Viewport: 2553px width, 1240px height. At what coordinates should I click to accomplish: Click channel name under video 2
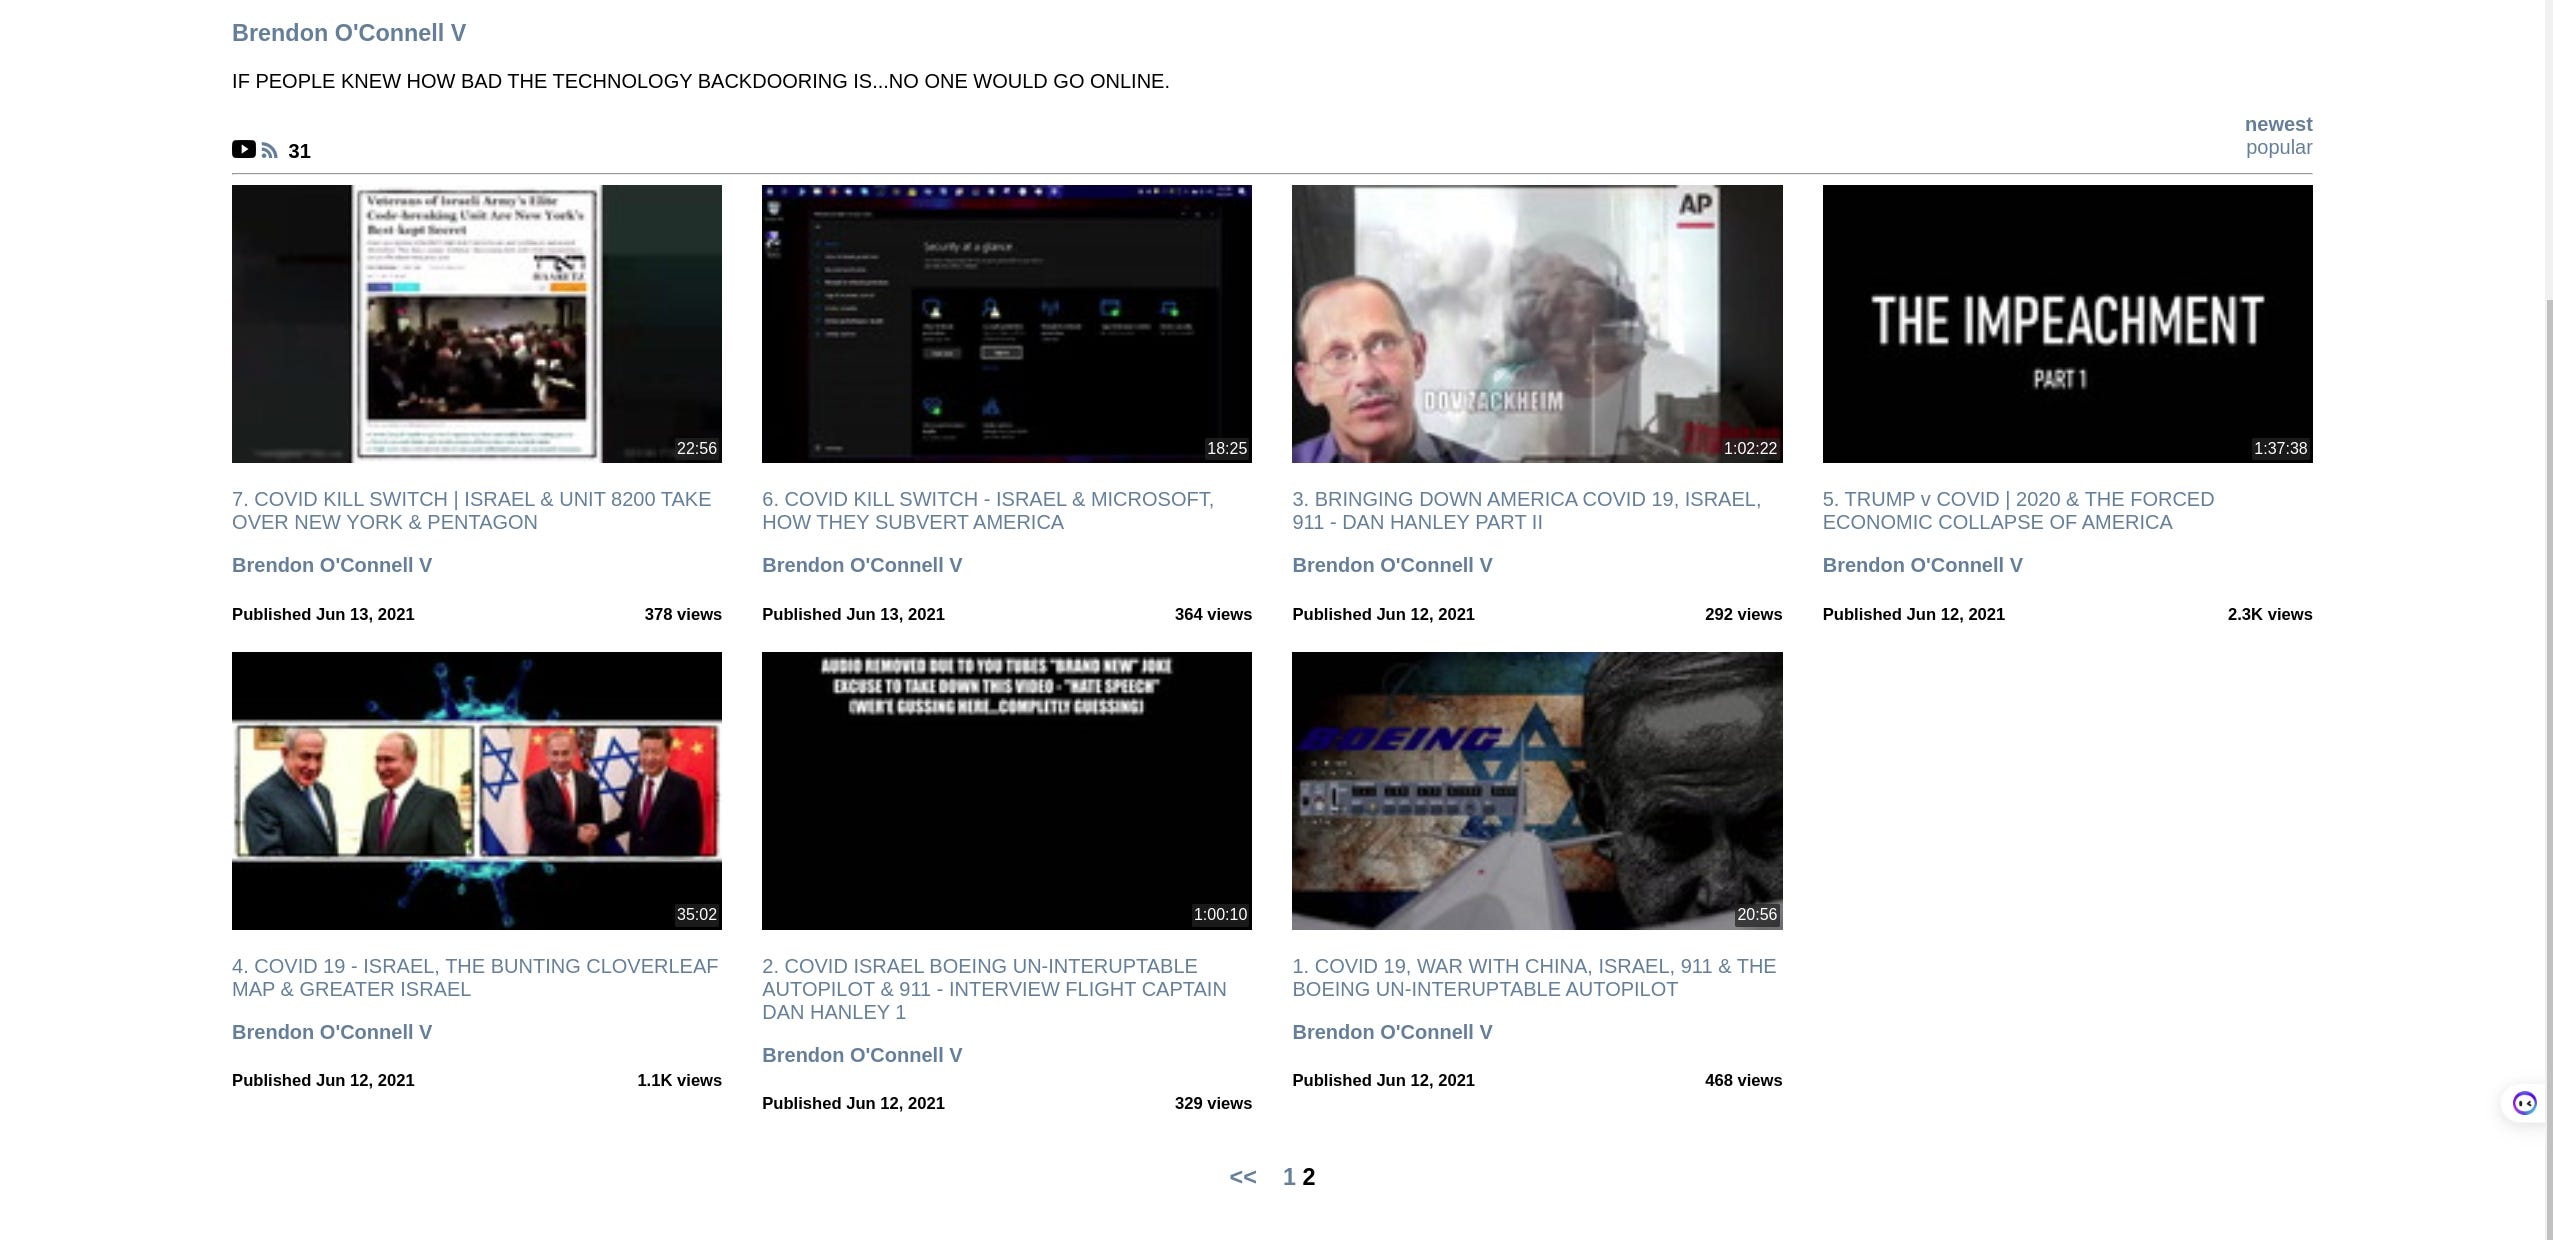862,1055
